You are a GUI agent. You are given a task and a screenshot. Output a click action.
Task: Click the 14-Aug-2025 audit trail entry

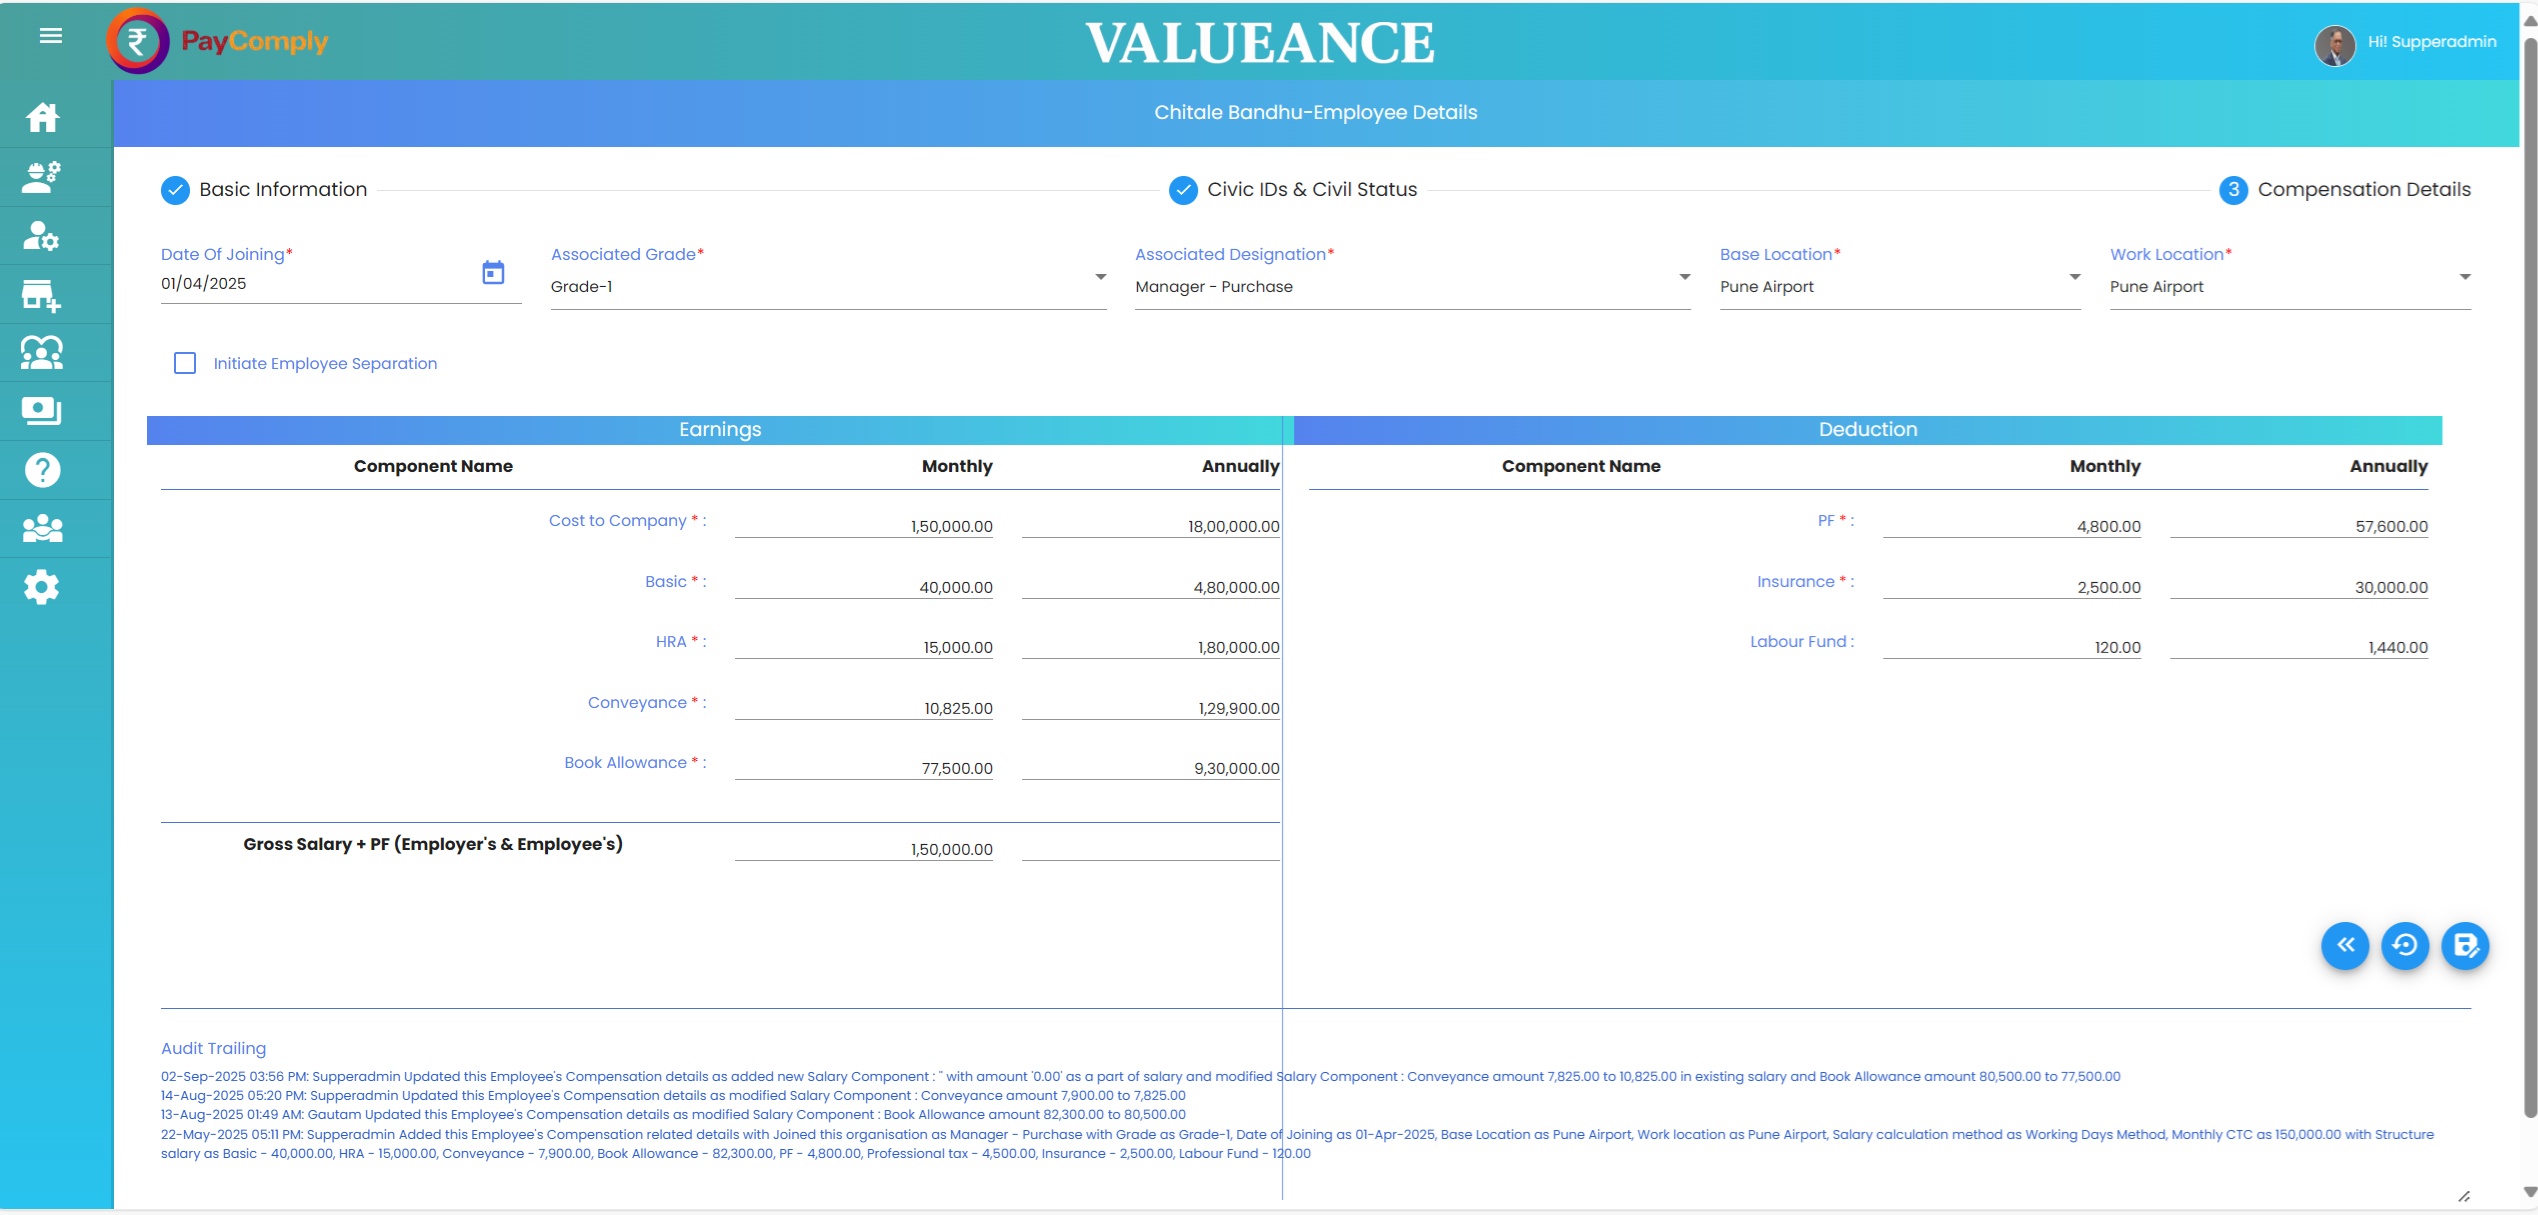pyautogui.click(x=673, y=1096)
